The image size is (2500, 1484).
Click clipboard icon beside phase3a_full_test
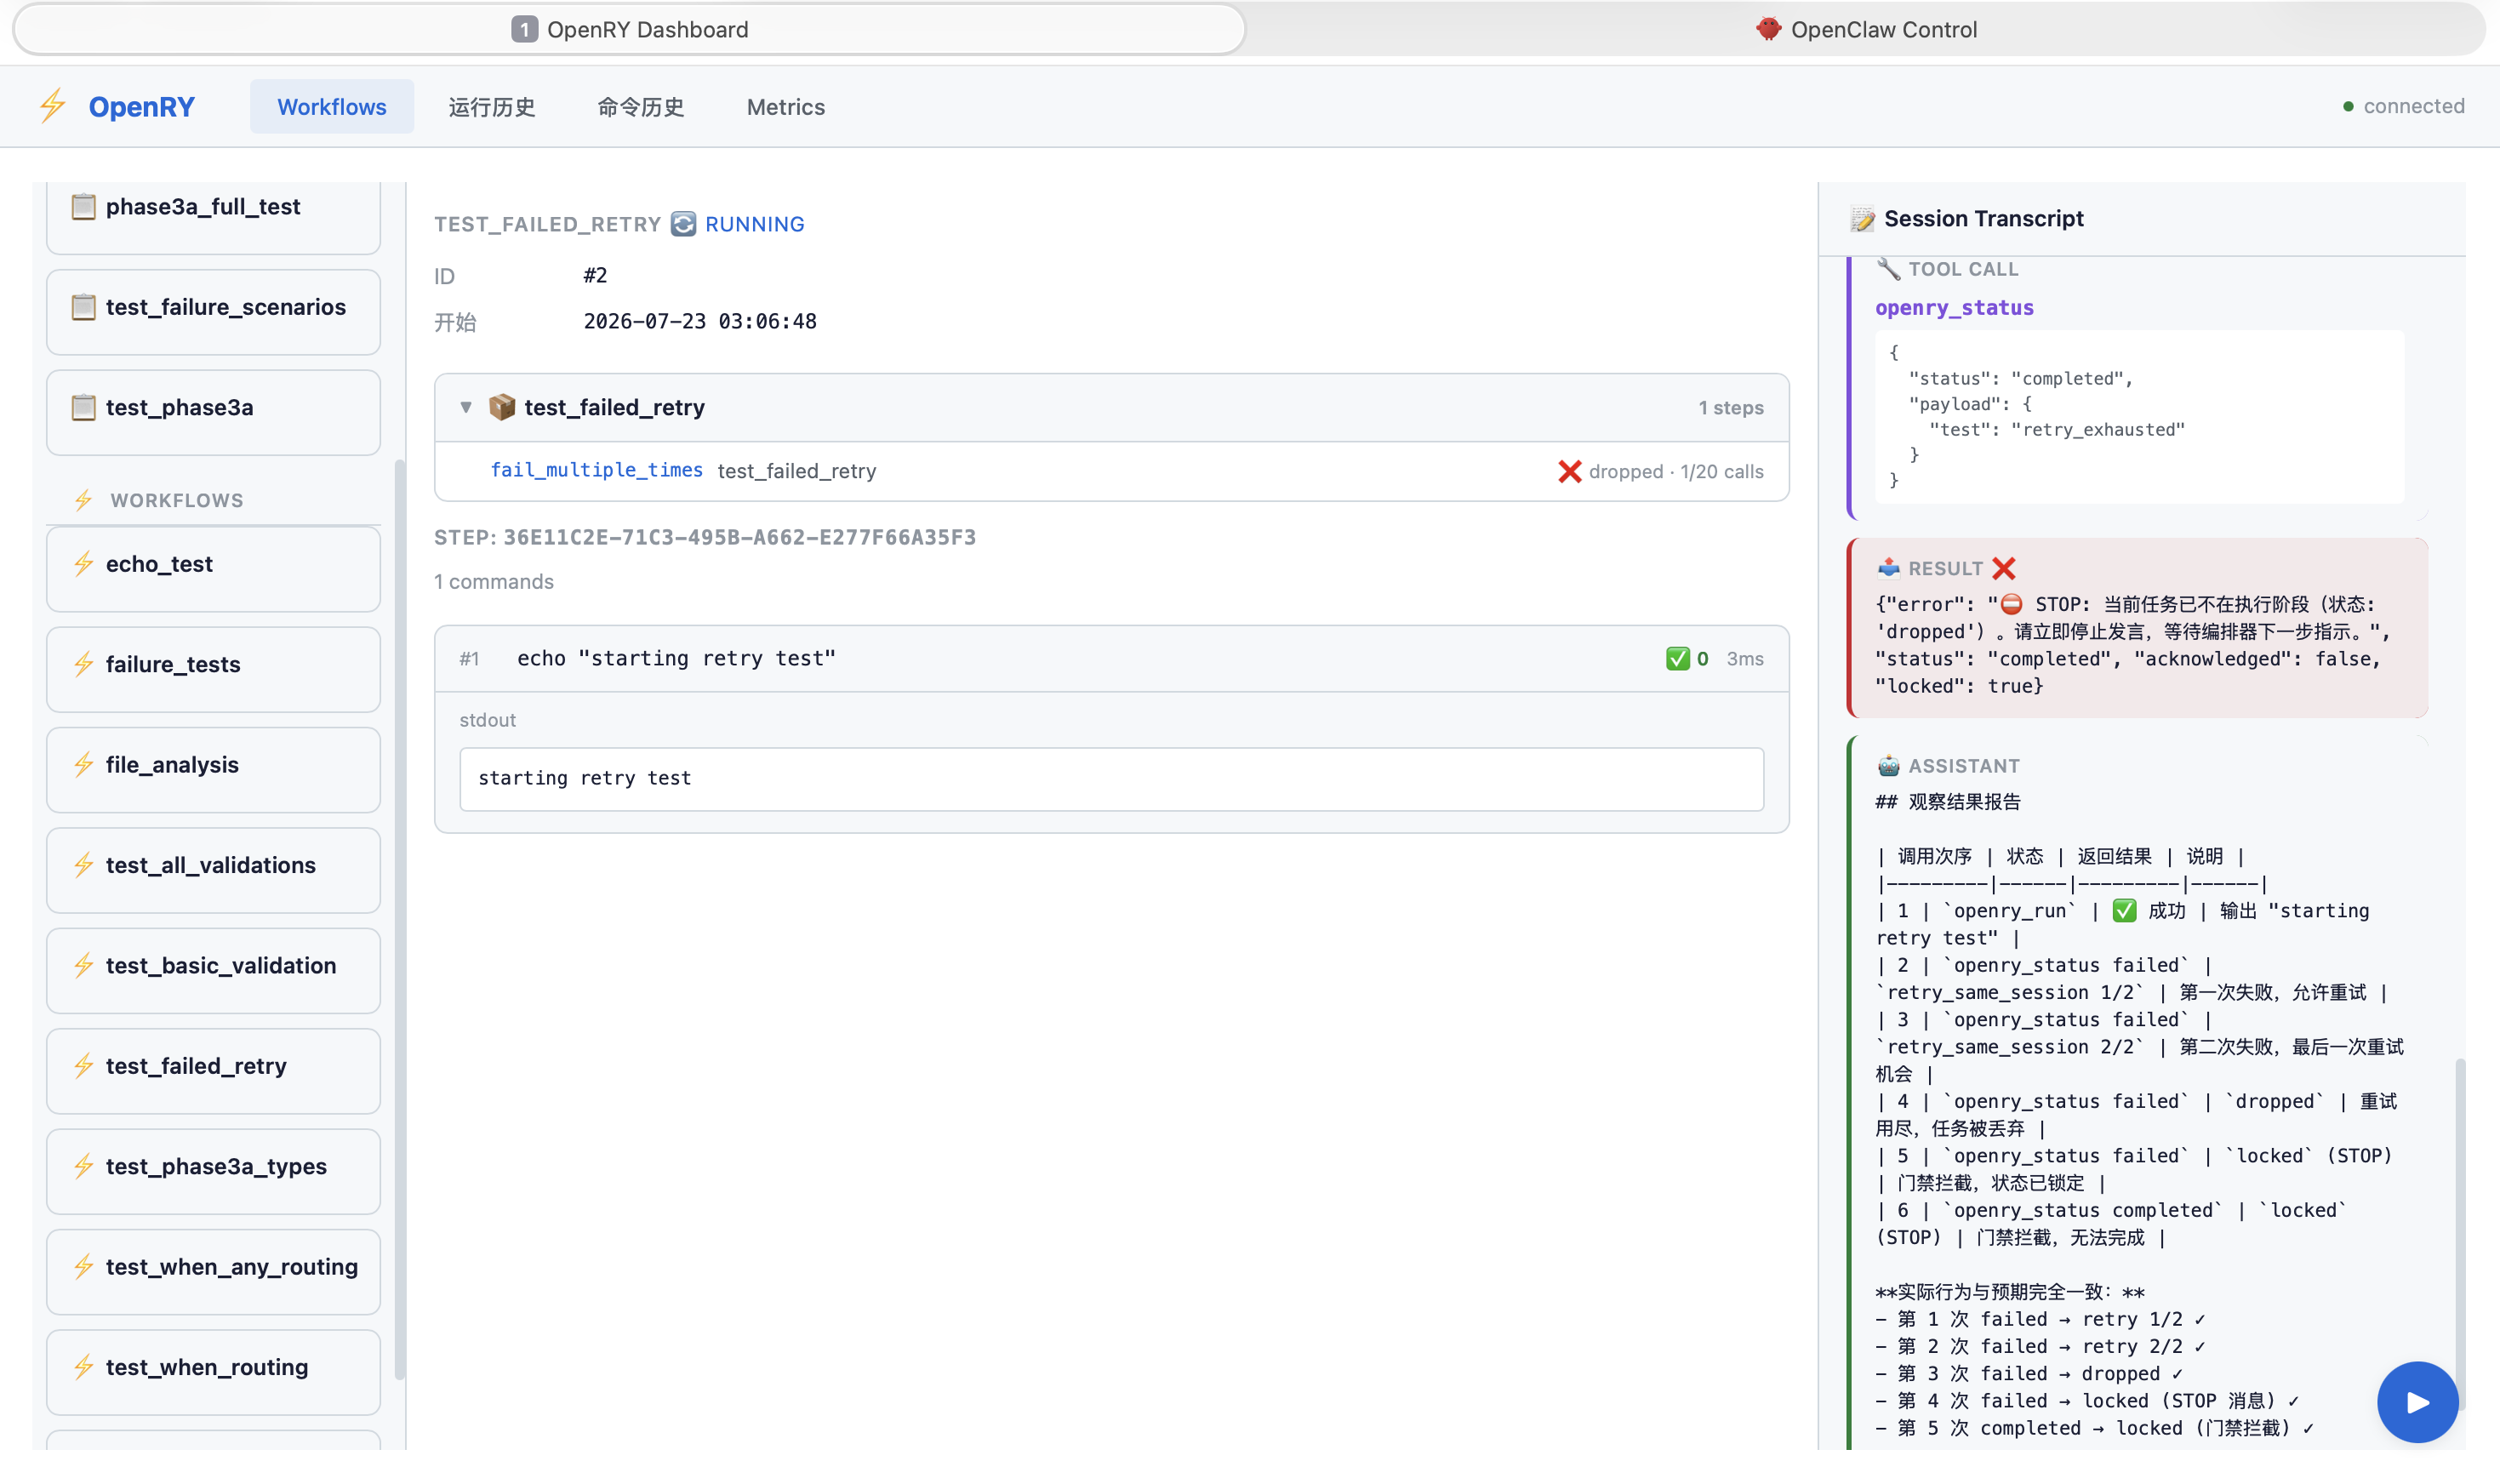(83, 206)
